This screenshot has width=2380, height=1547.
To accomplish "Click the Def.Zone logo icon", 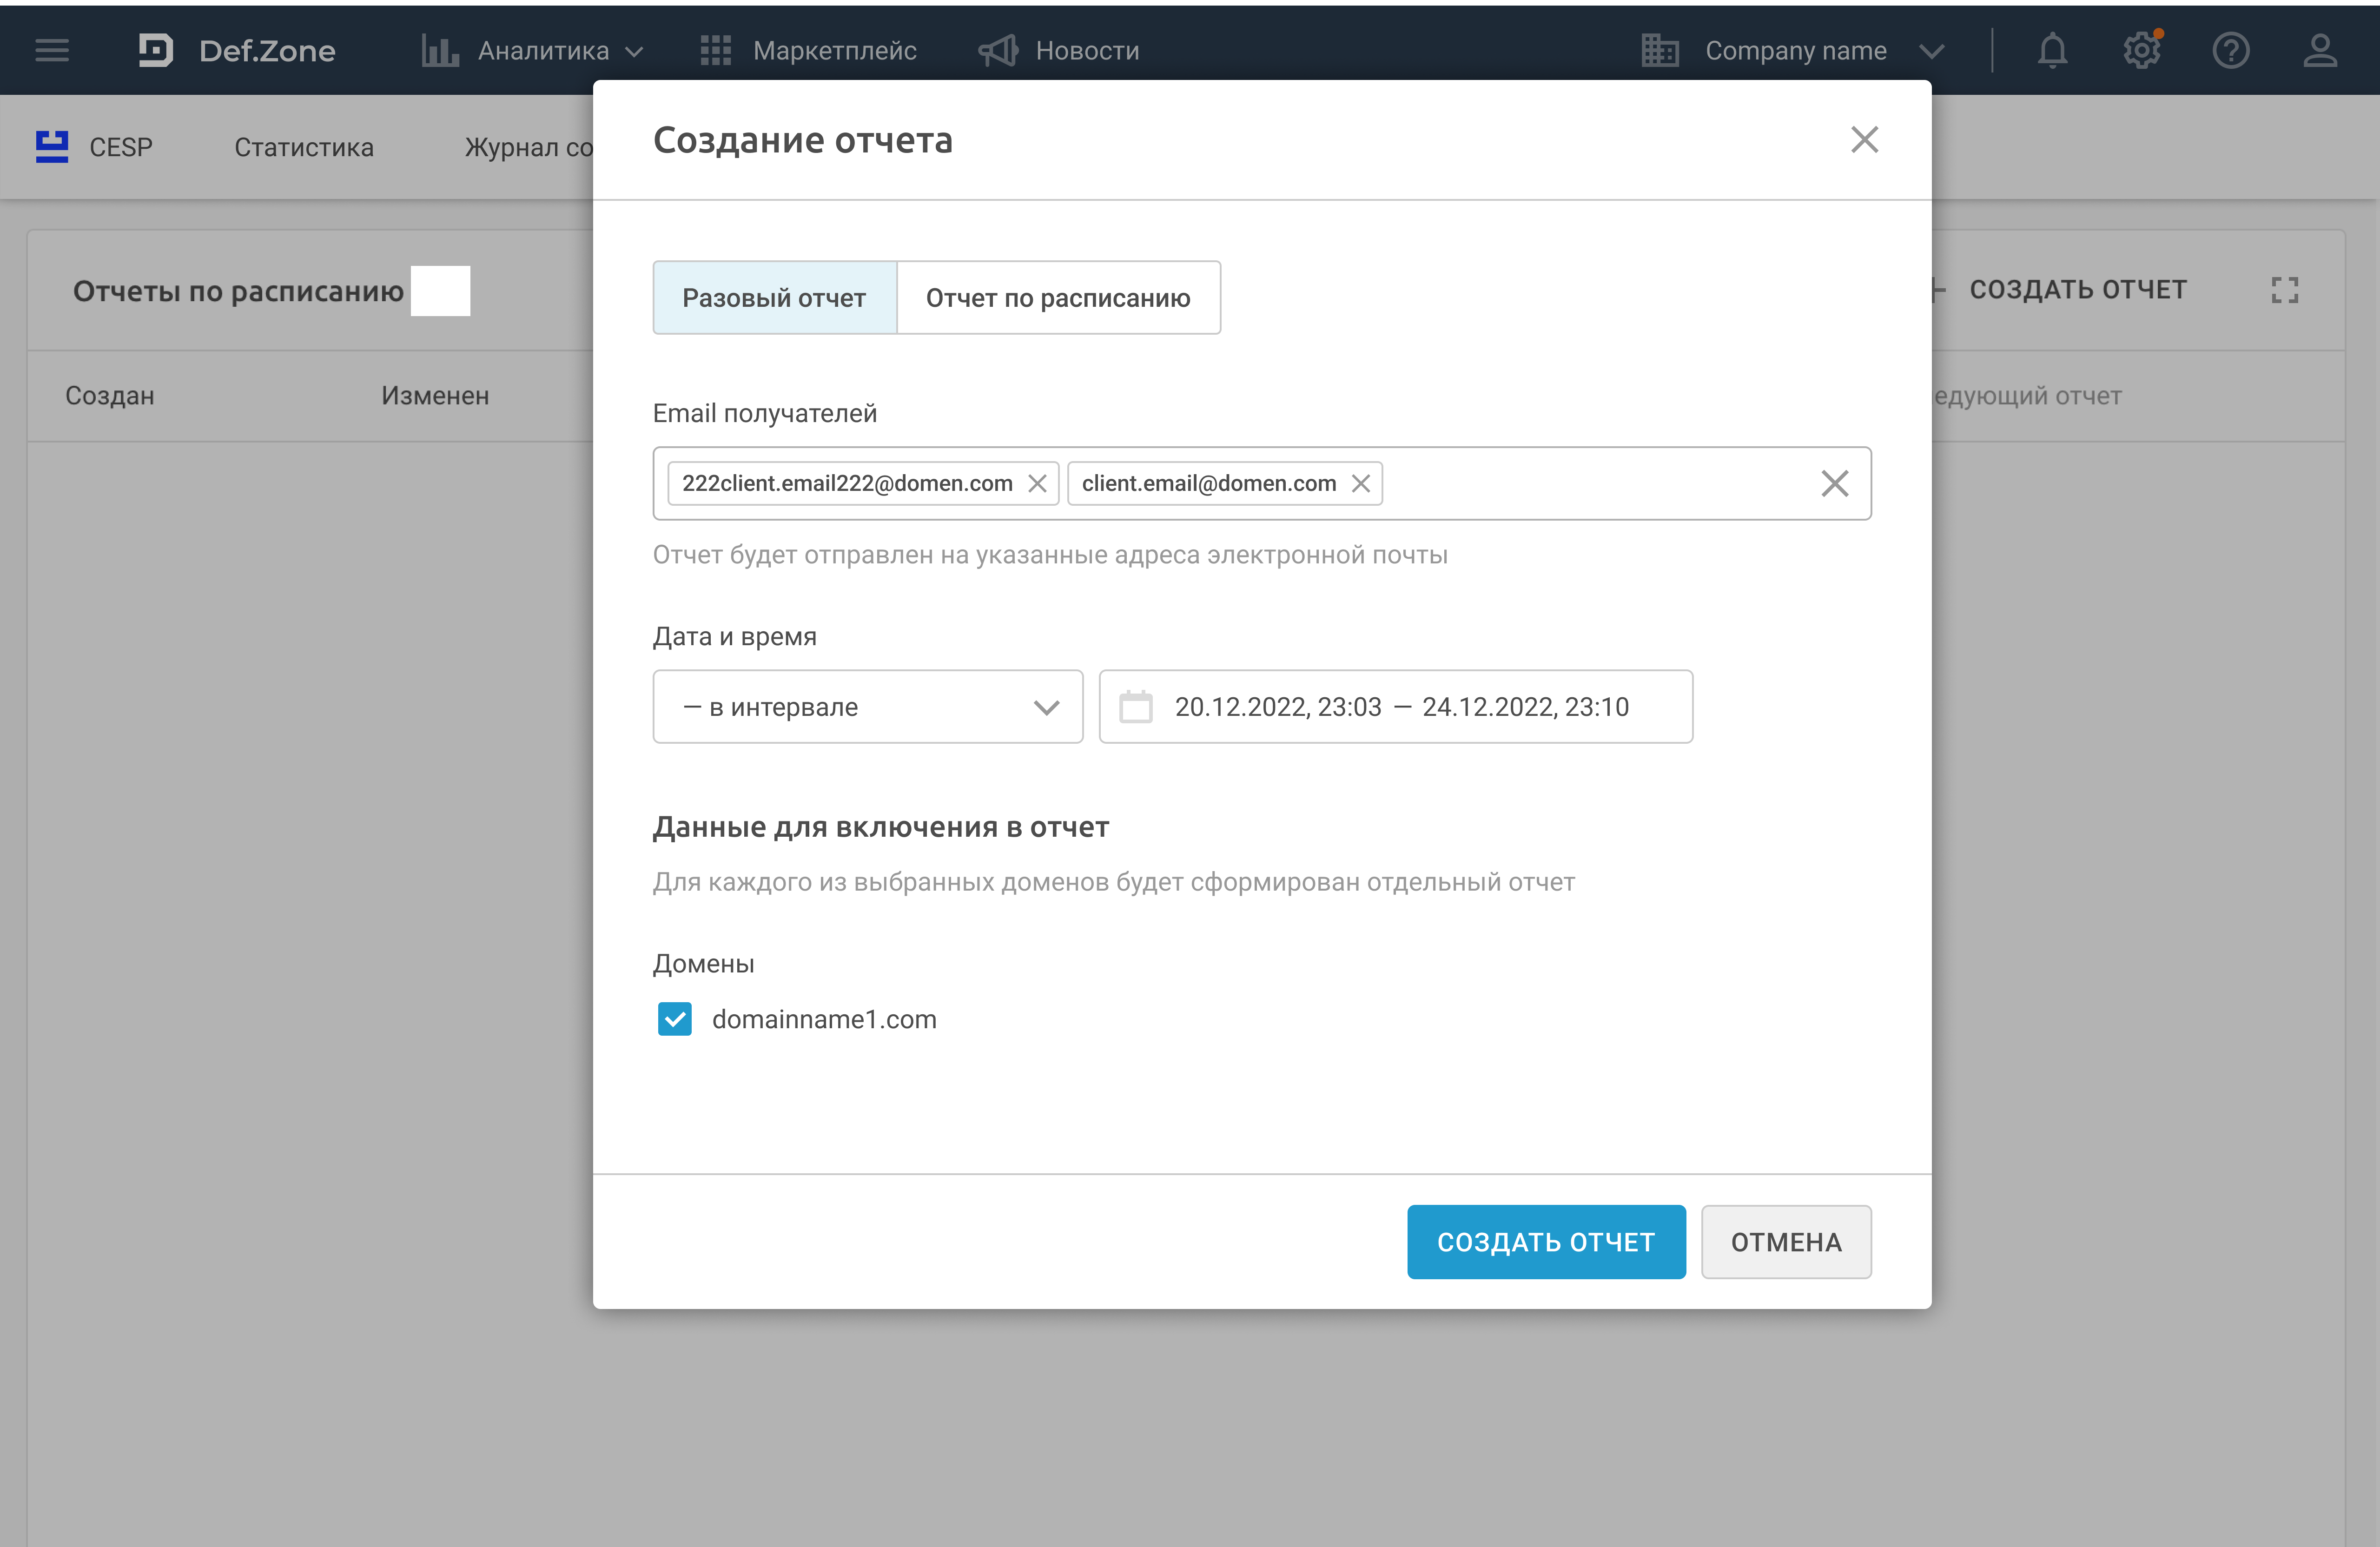I will [x=156, y=50].
